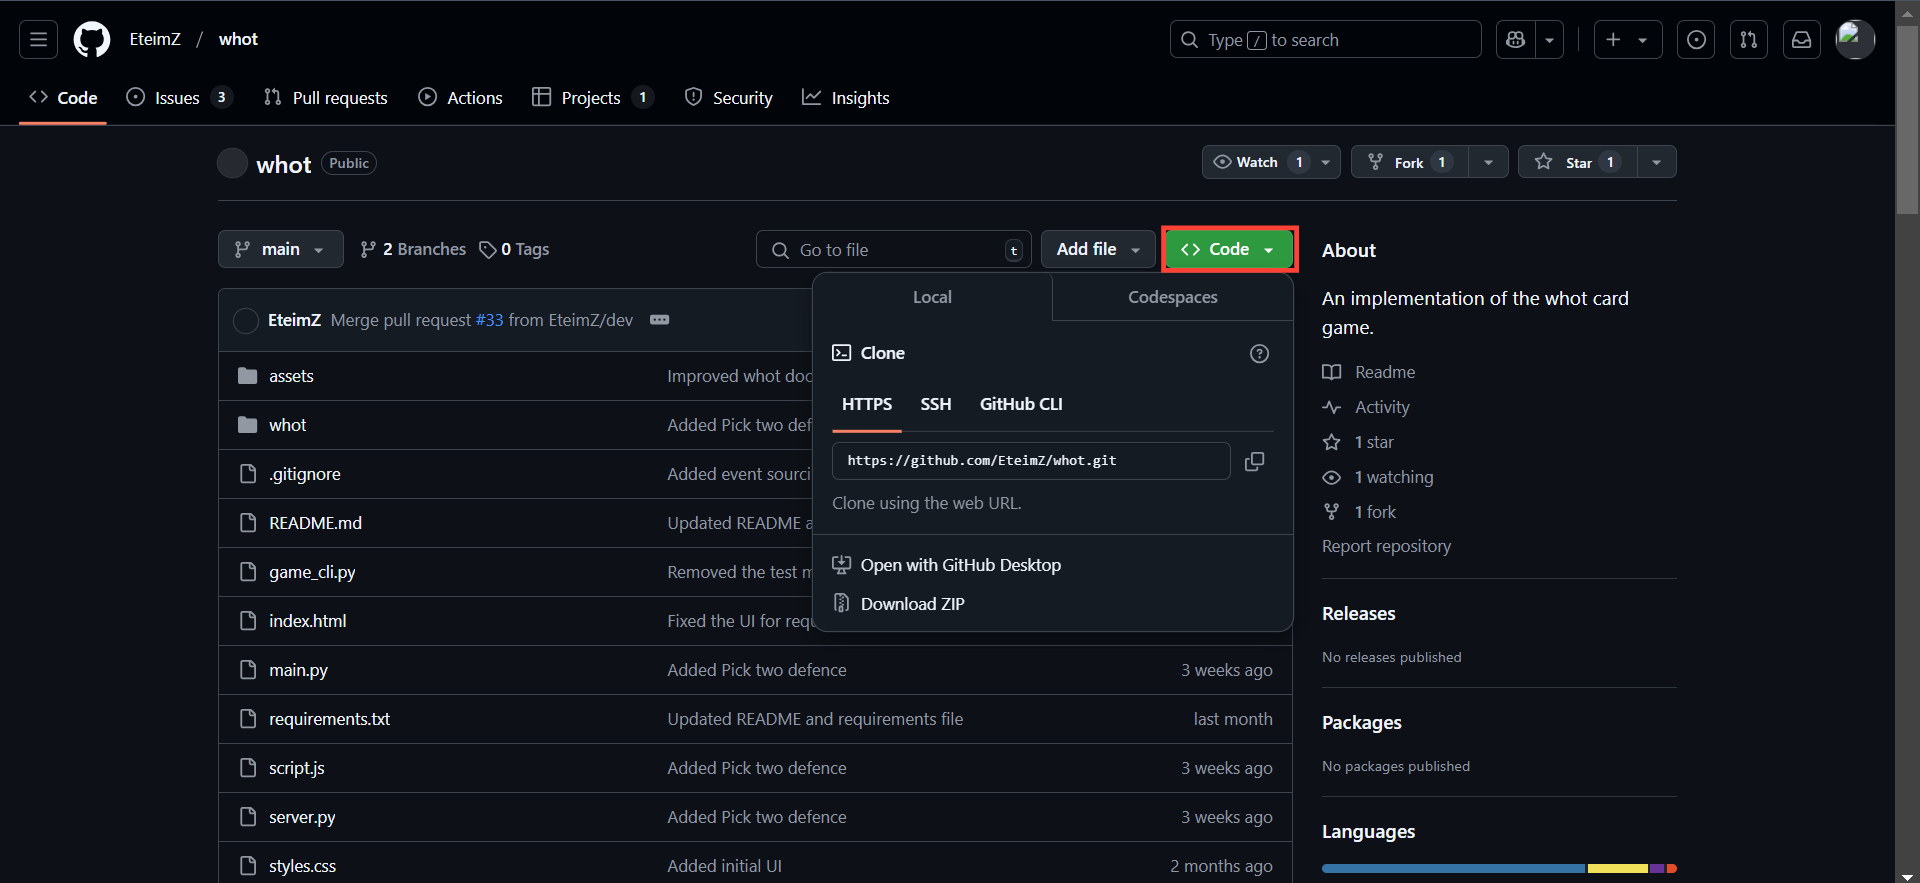The height and width of the screenshot is (883, 1920).
Task: Click the fork icon beside 1 fork
Action: pos(1332,512)
